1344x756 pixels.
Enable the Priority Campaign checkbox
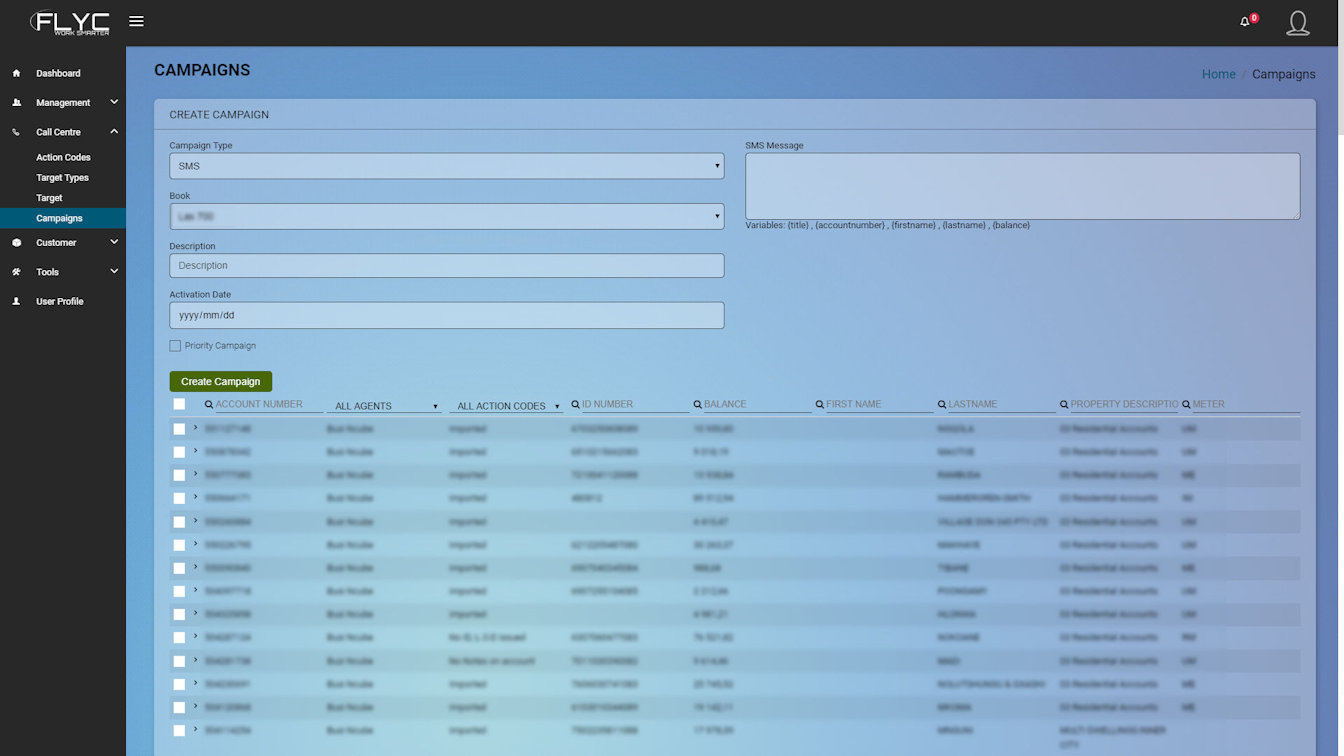point(175,345)
